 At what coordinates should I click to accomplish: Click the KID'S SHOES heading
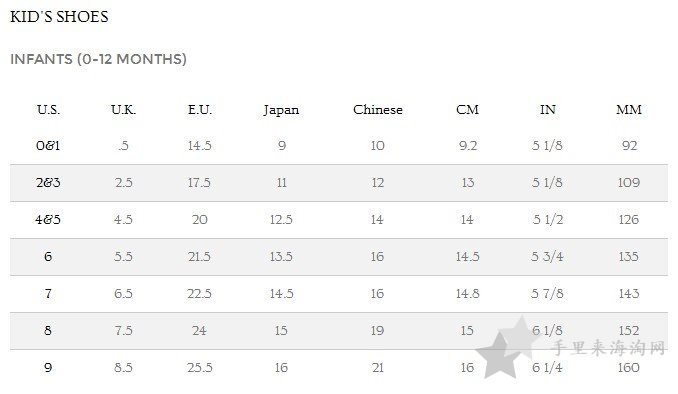(x=59, y=16)
